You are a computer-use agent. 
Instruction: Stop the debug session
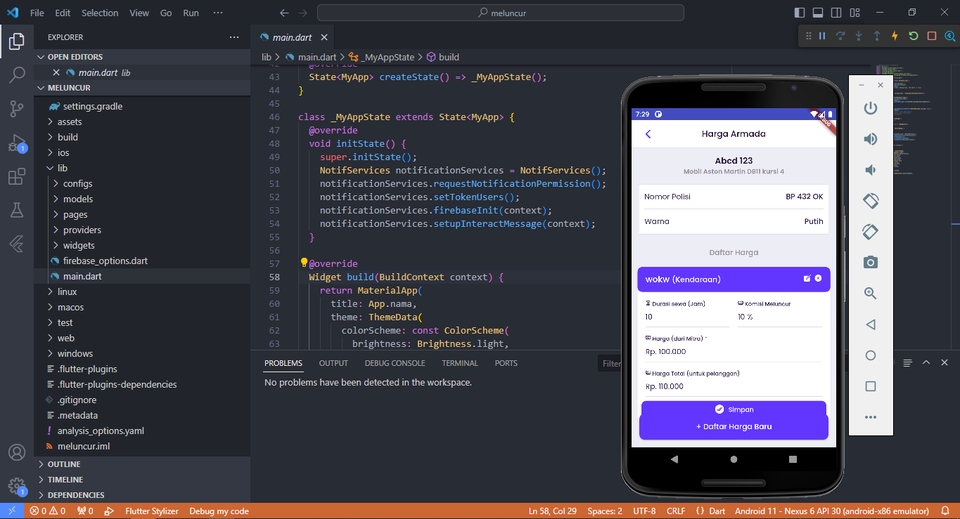click(x=932, y=36)
